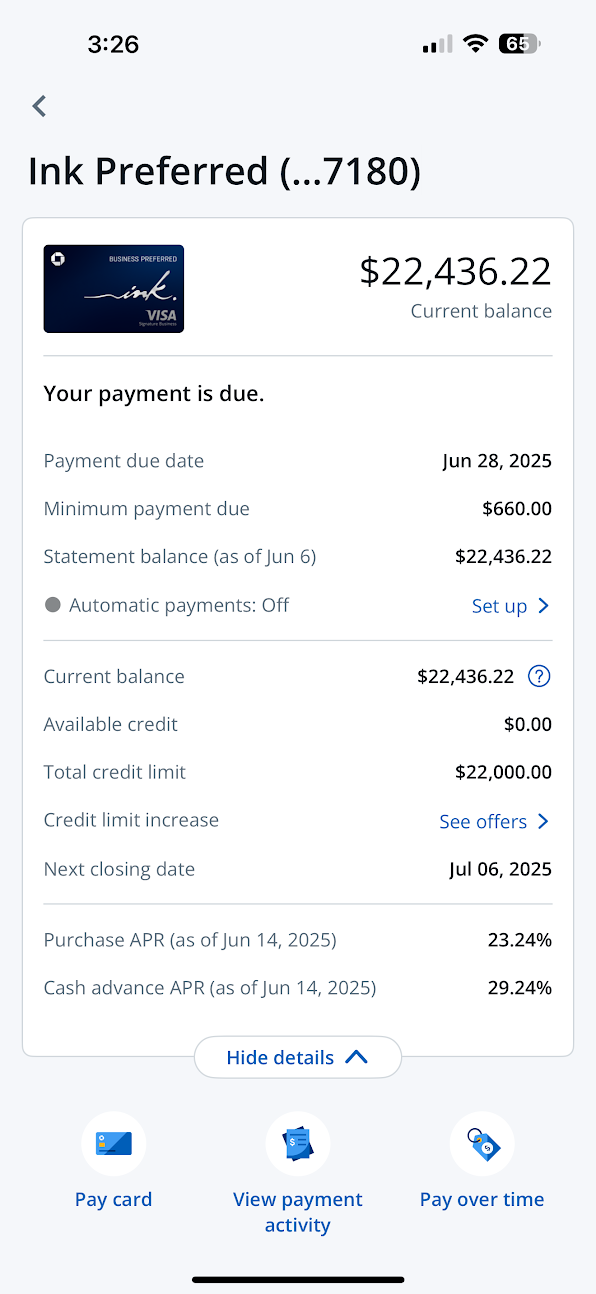Tap the Pay card icon
The width and height of the screenshot is (596, 1294).
pos(113,1143)
